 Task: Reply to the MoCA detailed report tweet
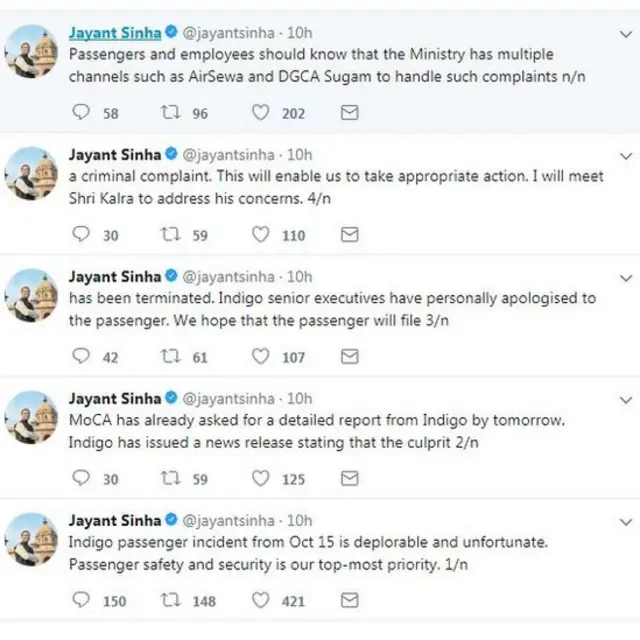83,479
